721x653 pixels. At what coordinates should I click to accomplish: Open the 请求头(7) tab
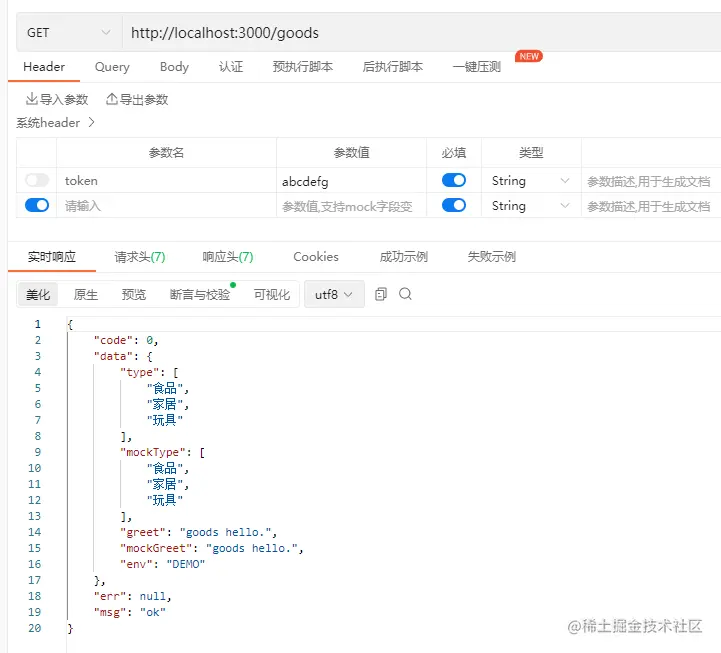click(x=140, y=257)
